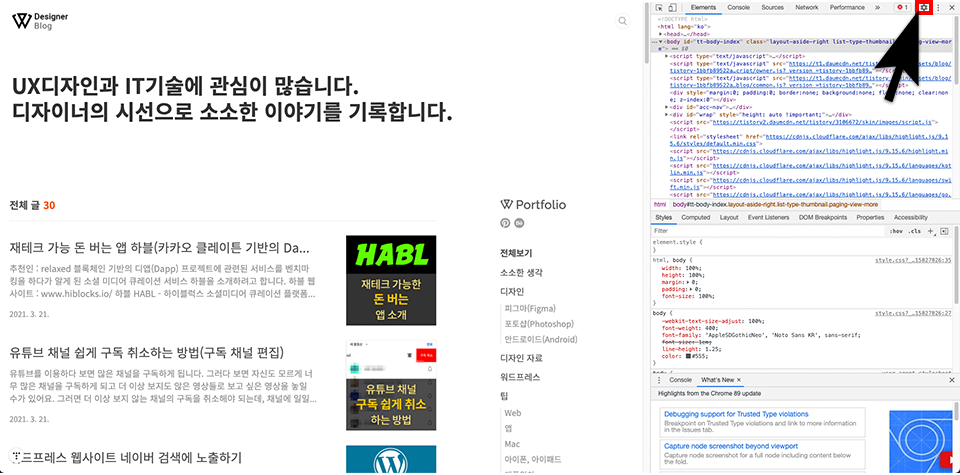Switch to the Performance tab

tap(847, 7)
